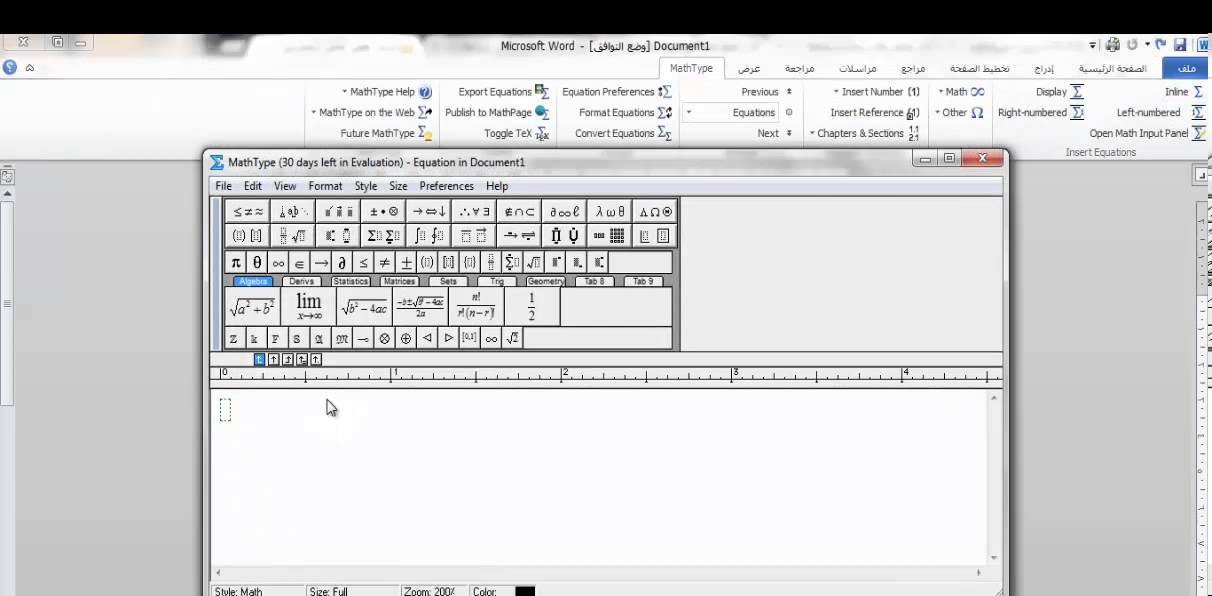Viewport: 1212px width, 596px height.
Task: Open the labeled arrow templates palette
Action: coord(519,236)
